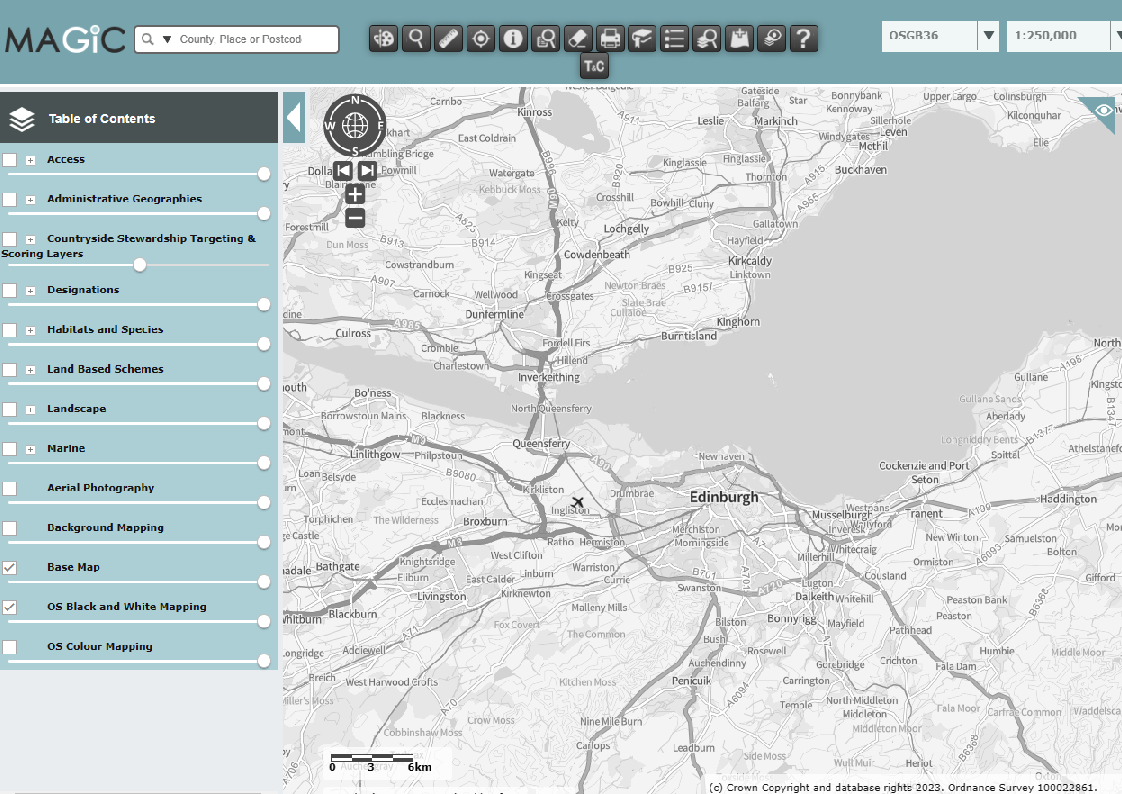The image size is (1122, 794).
Task: Open the OSGB36 coordinate system dropdown
Action: (x=988, y=36)
